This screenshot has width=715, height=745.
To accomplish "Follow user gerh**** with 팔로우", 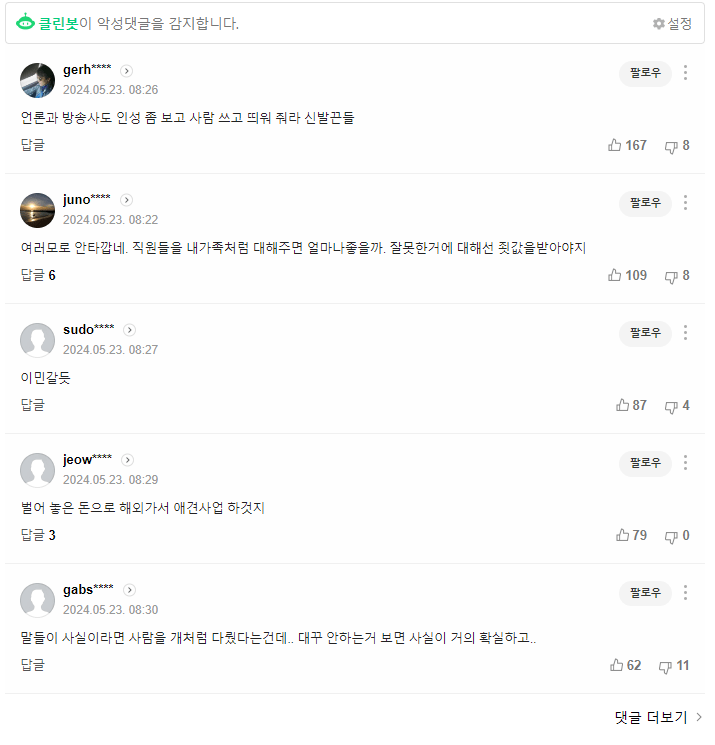I will (x=645, y=72).
